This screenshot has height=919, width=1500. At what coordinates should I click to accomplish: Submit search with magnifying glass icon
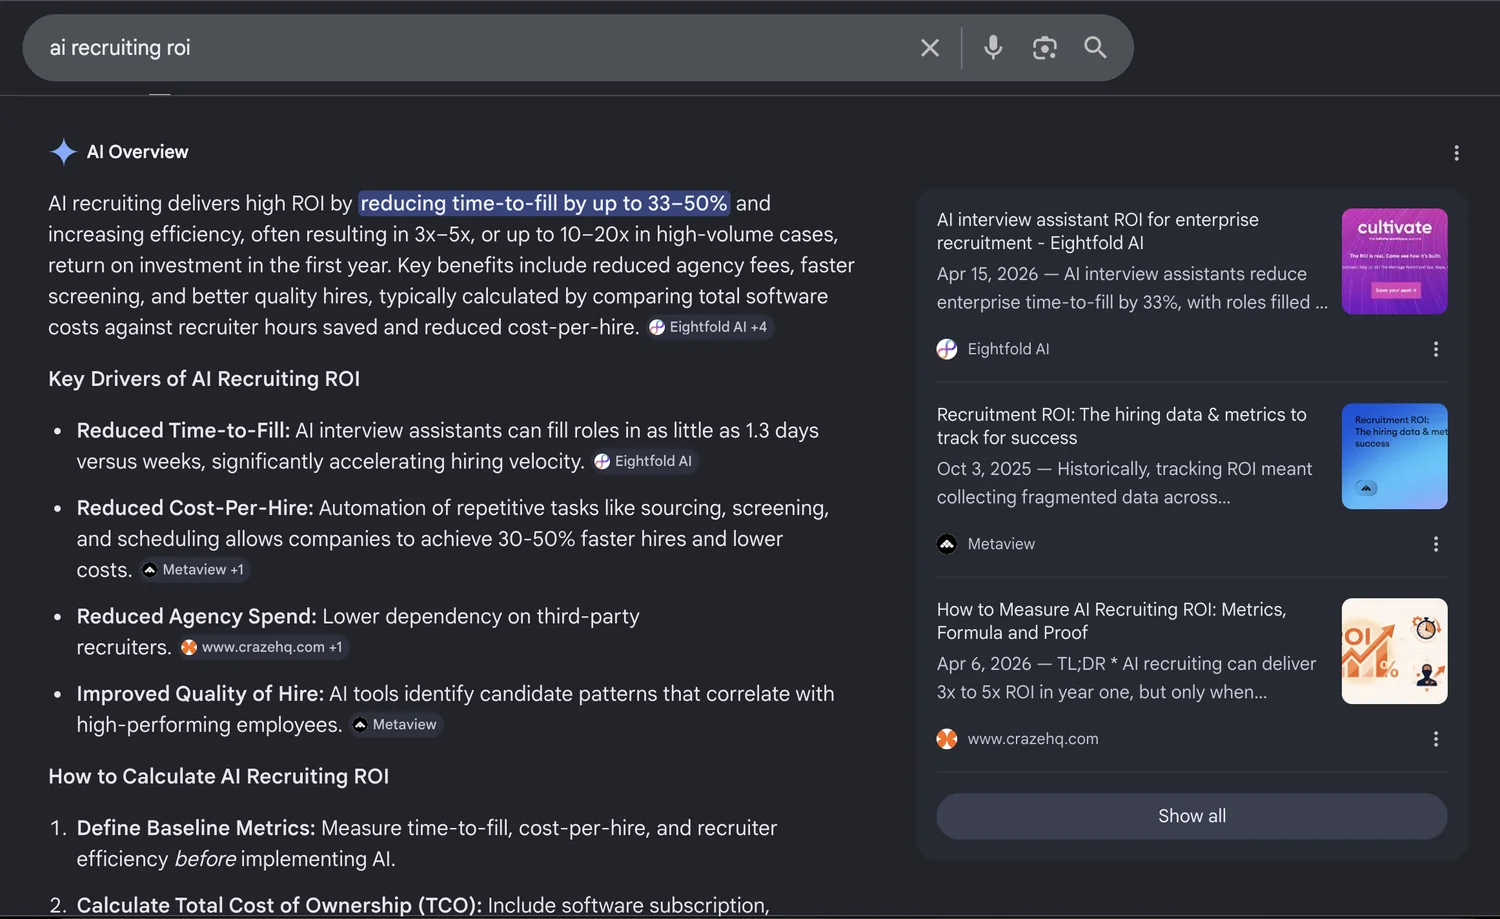1096,48
